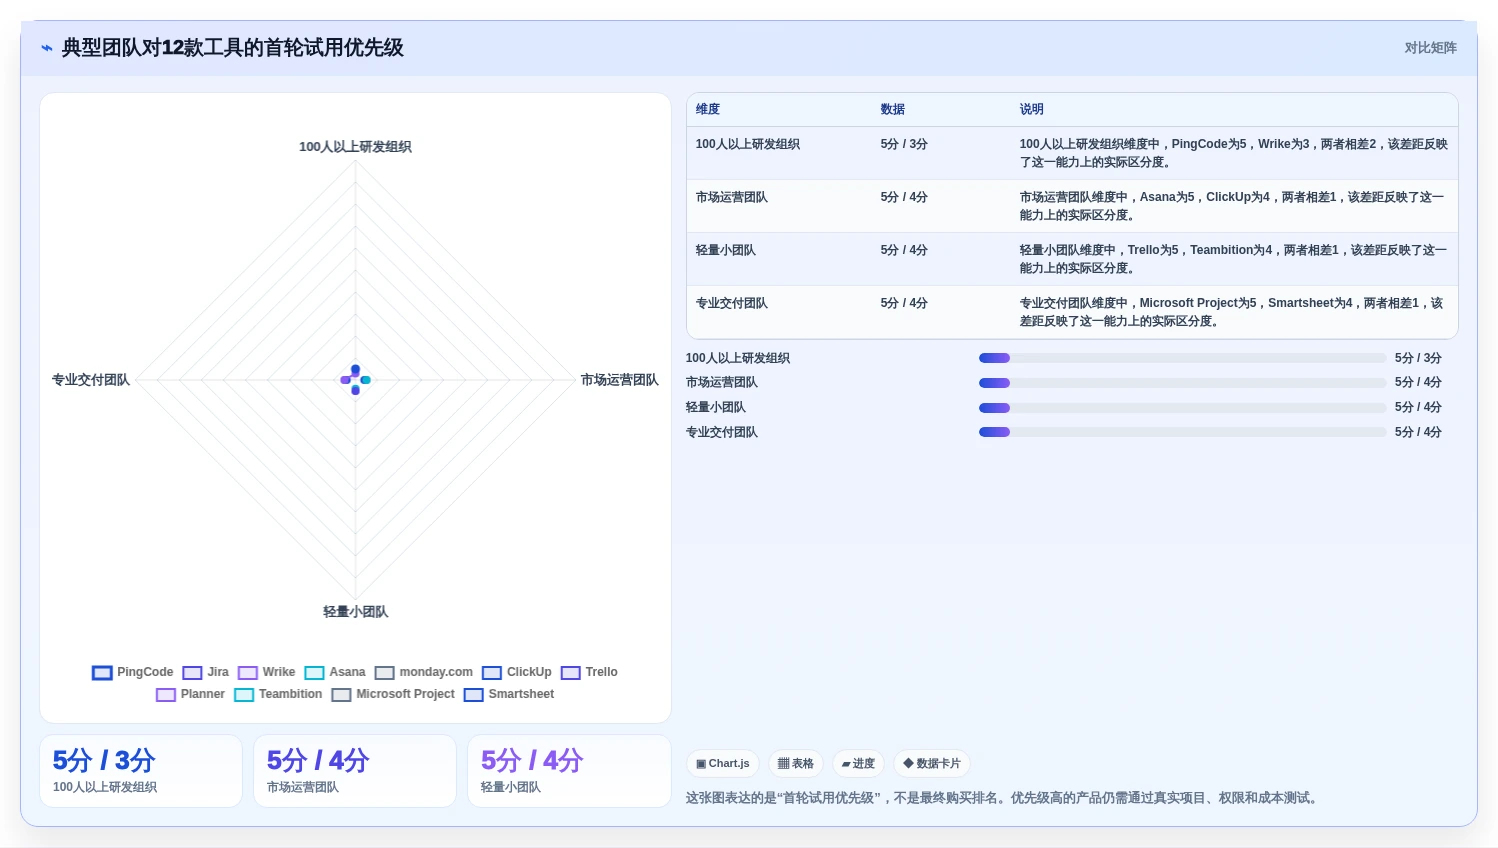Click the title 典型团队对12款工具的首轮试用优先级
The image size is (1498, 848).
pos(233,48)
